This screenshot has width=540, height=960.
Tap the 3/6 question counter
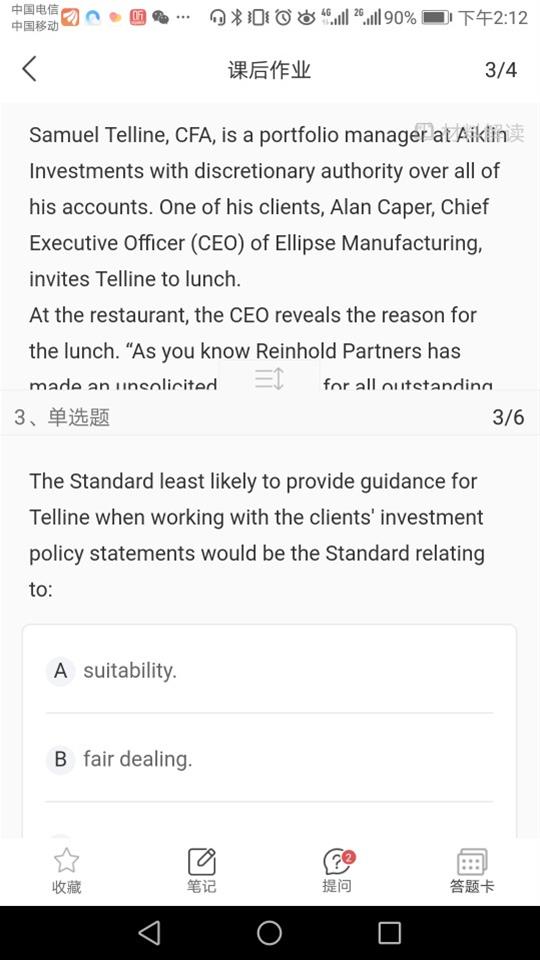point(508,417)
